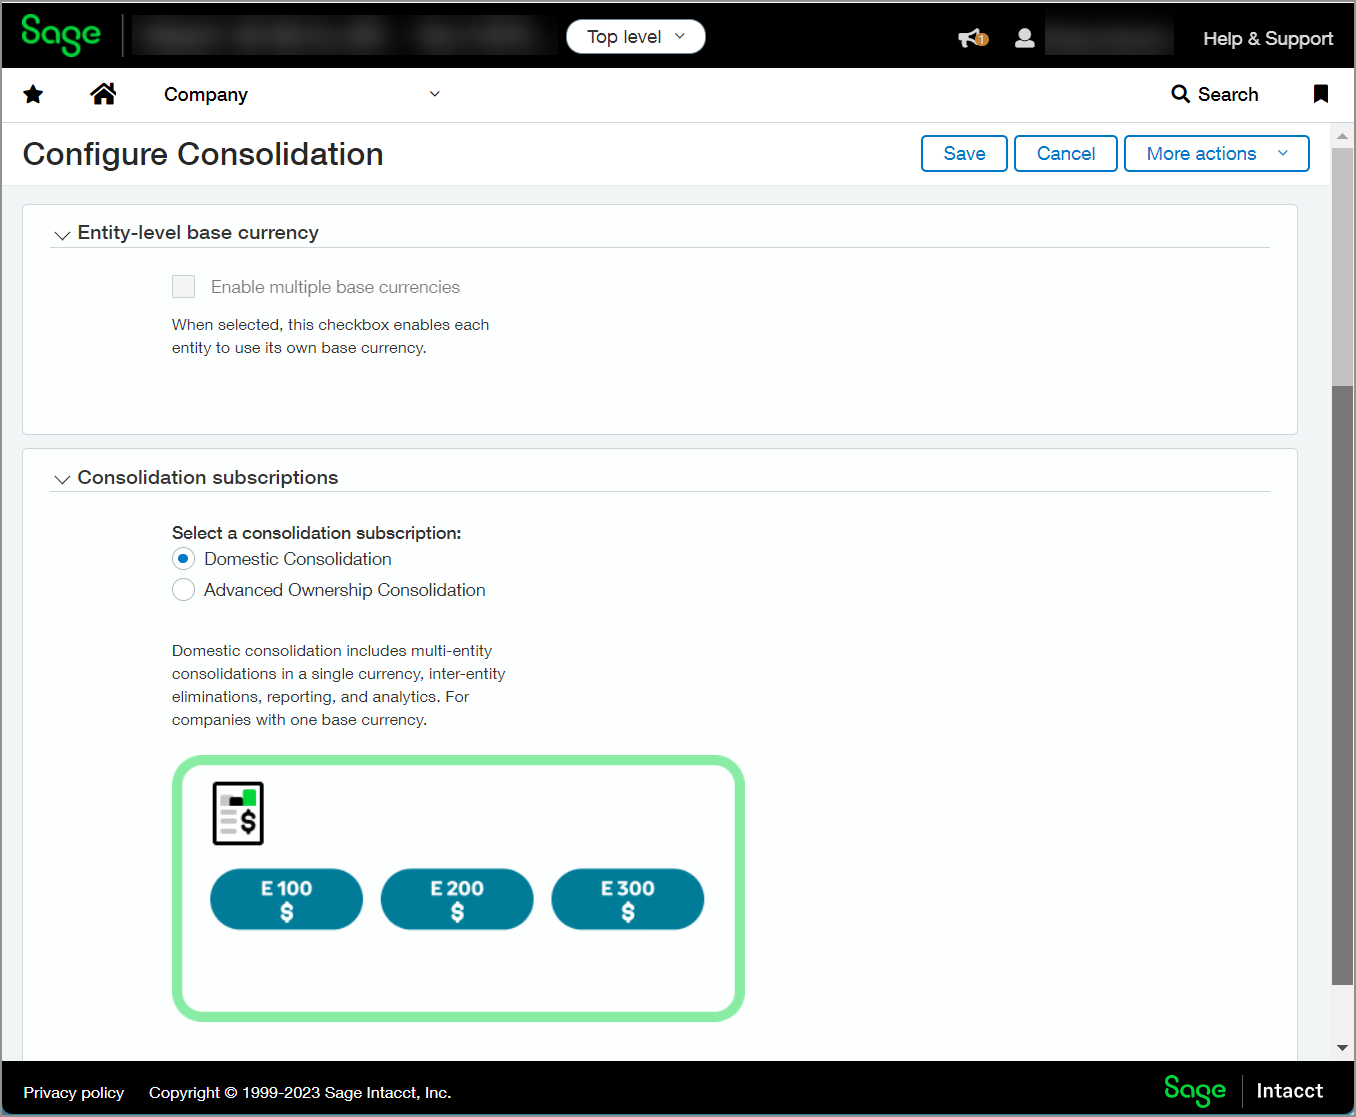
Task: Go to the home icon
Action: tap(103, 94)
